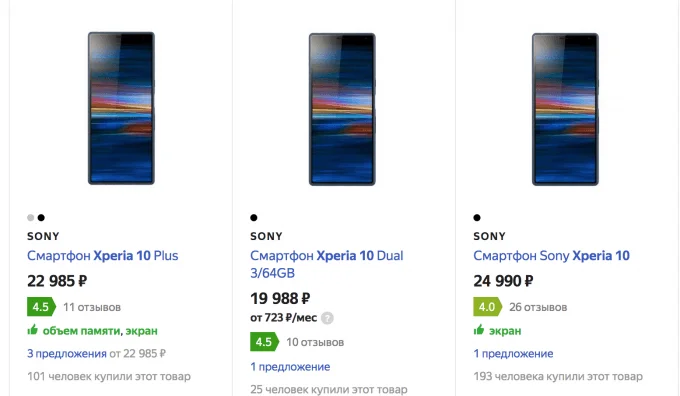Click the Xperia 10 Plus phone image

121,108
